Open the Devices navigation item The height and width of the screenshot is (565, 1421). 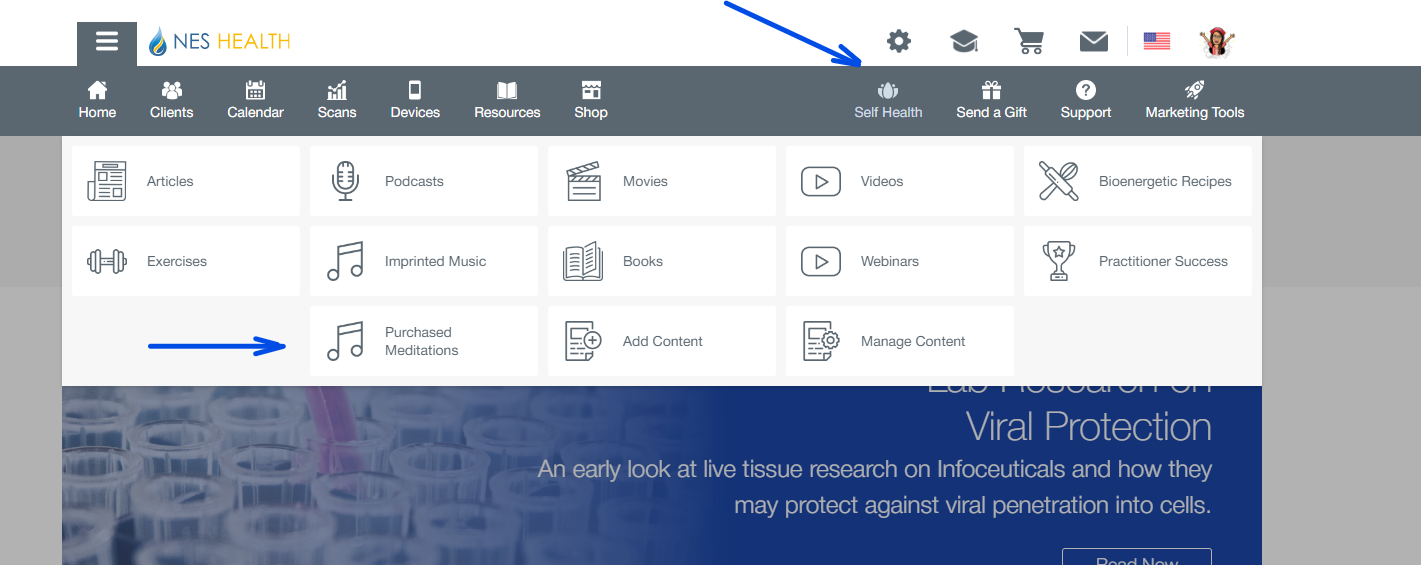pos(415,100)
